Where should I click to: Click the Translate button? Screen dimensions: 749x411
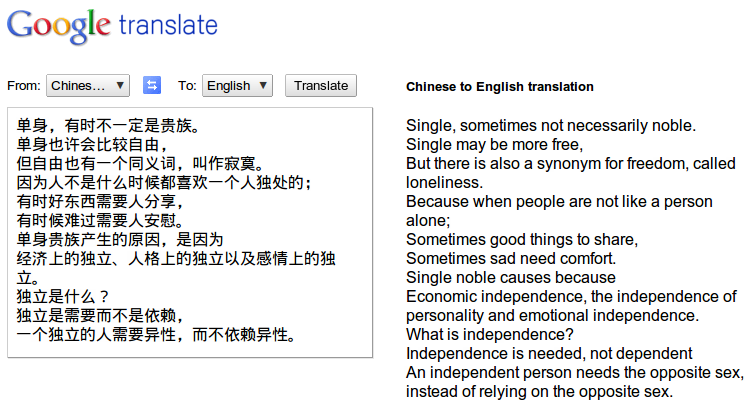(321, 86)
